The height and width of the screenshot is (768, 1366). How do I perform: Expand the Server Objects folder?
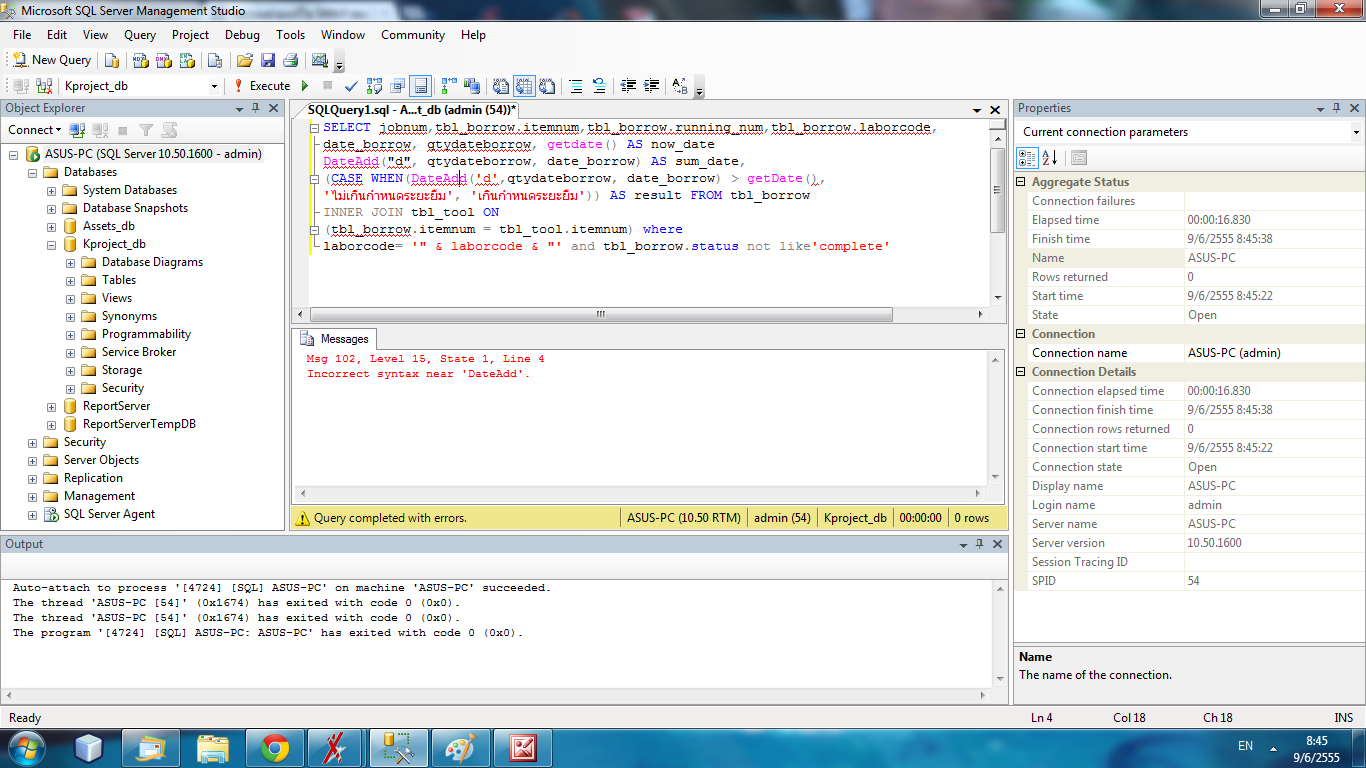pos(33,460)
